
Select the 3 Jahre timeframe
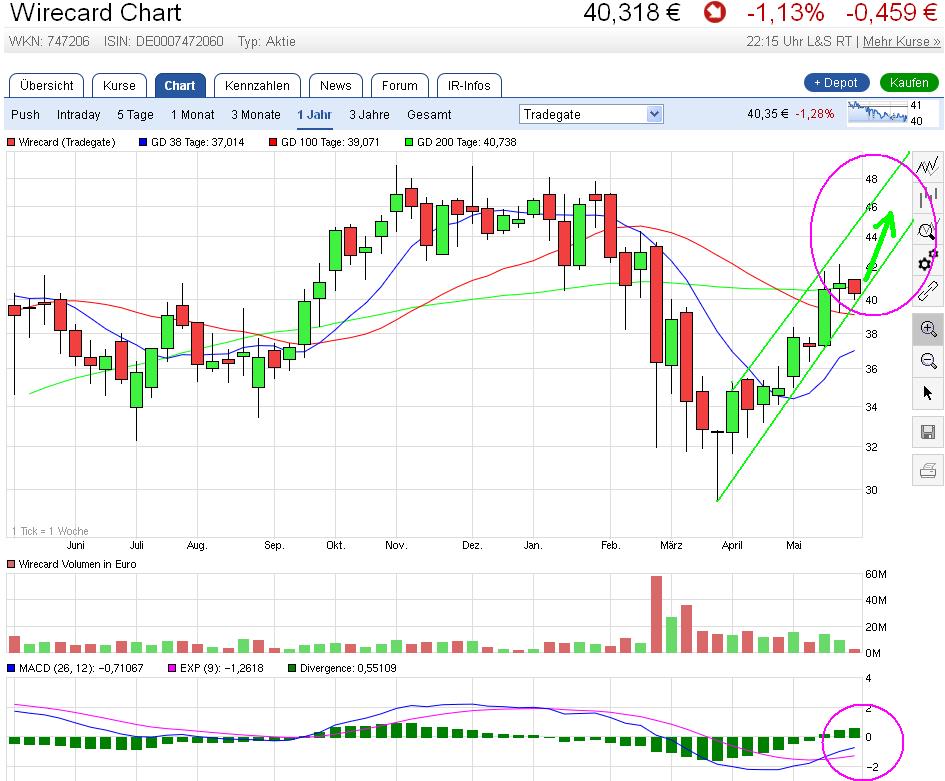tap(369, 114)
